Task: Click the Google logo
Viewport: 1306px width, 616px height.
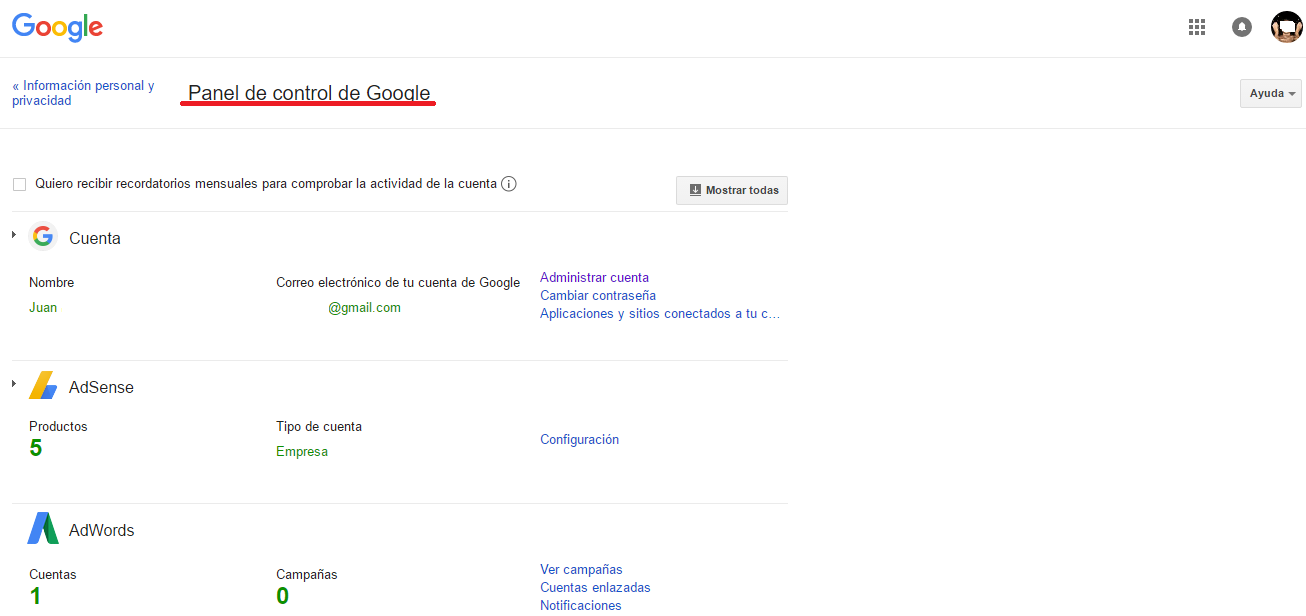Action: point(57,28)
